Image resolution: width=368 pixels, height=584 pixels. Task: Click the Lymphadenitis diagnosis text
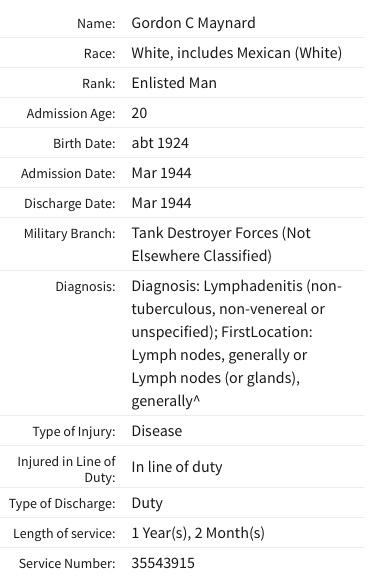coord(237,343)
